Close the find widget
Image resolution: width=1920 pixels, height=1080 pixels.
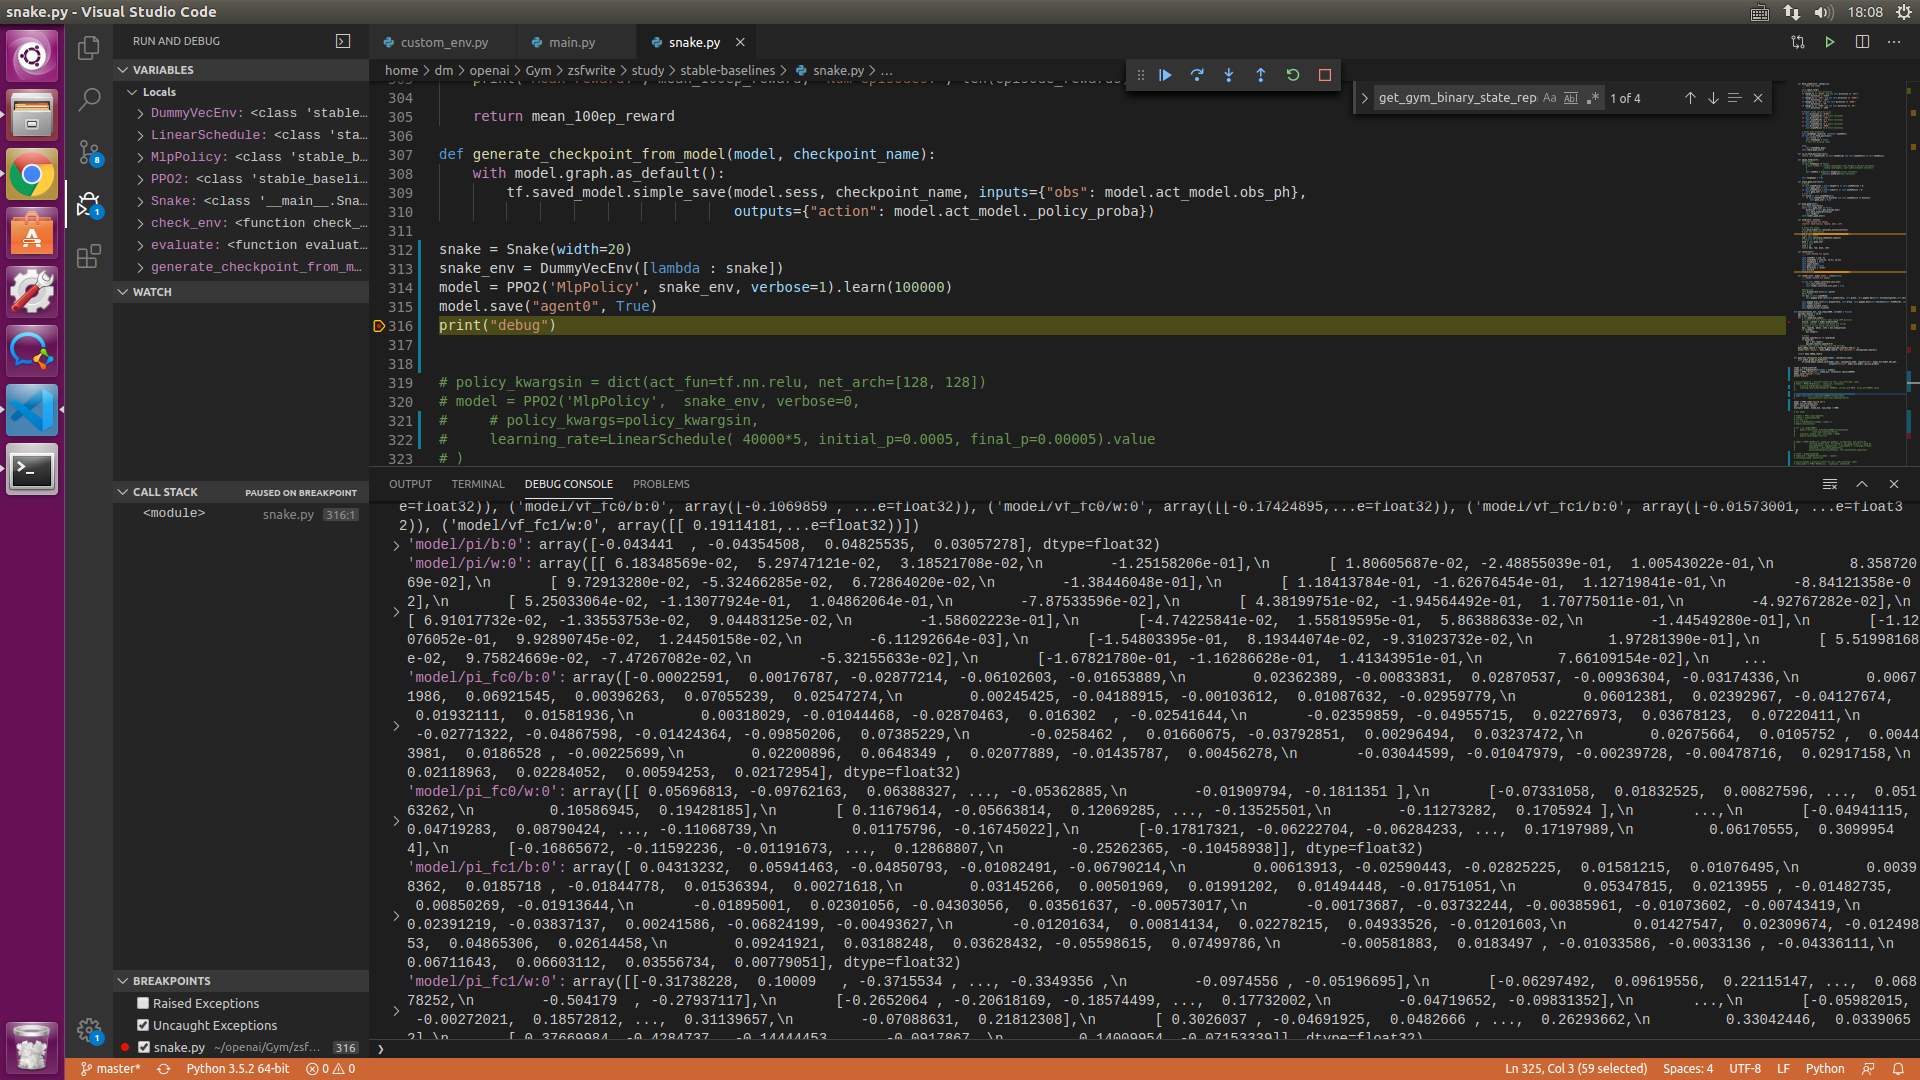[x=1758, y=98]
